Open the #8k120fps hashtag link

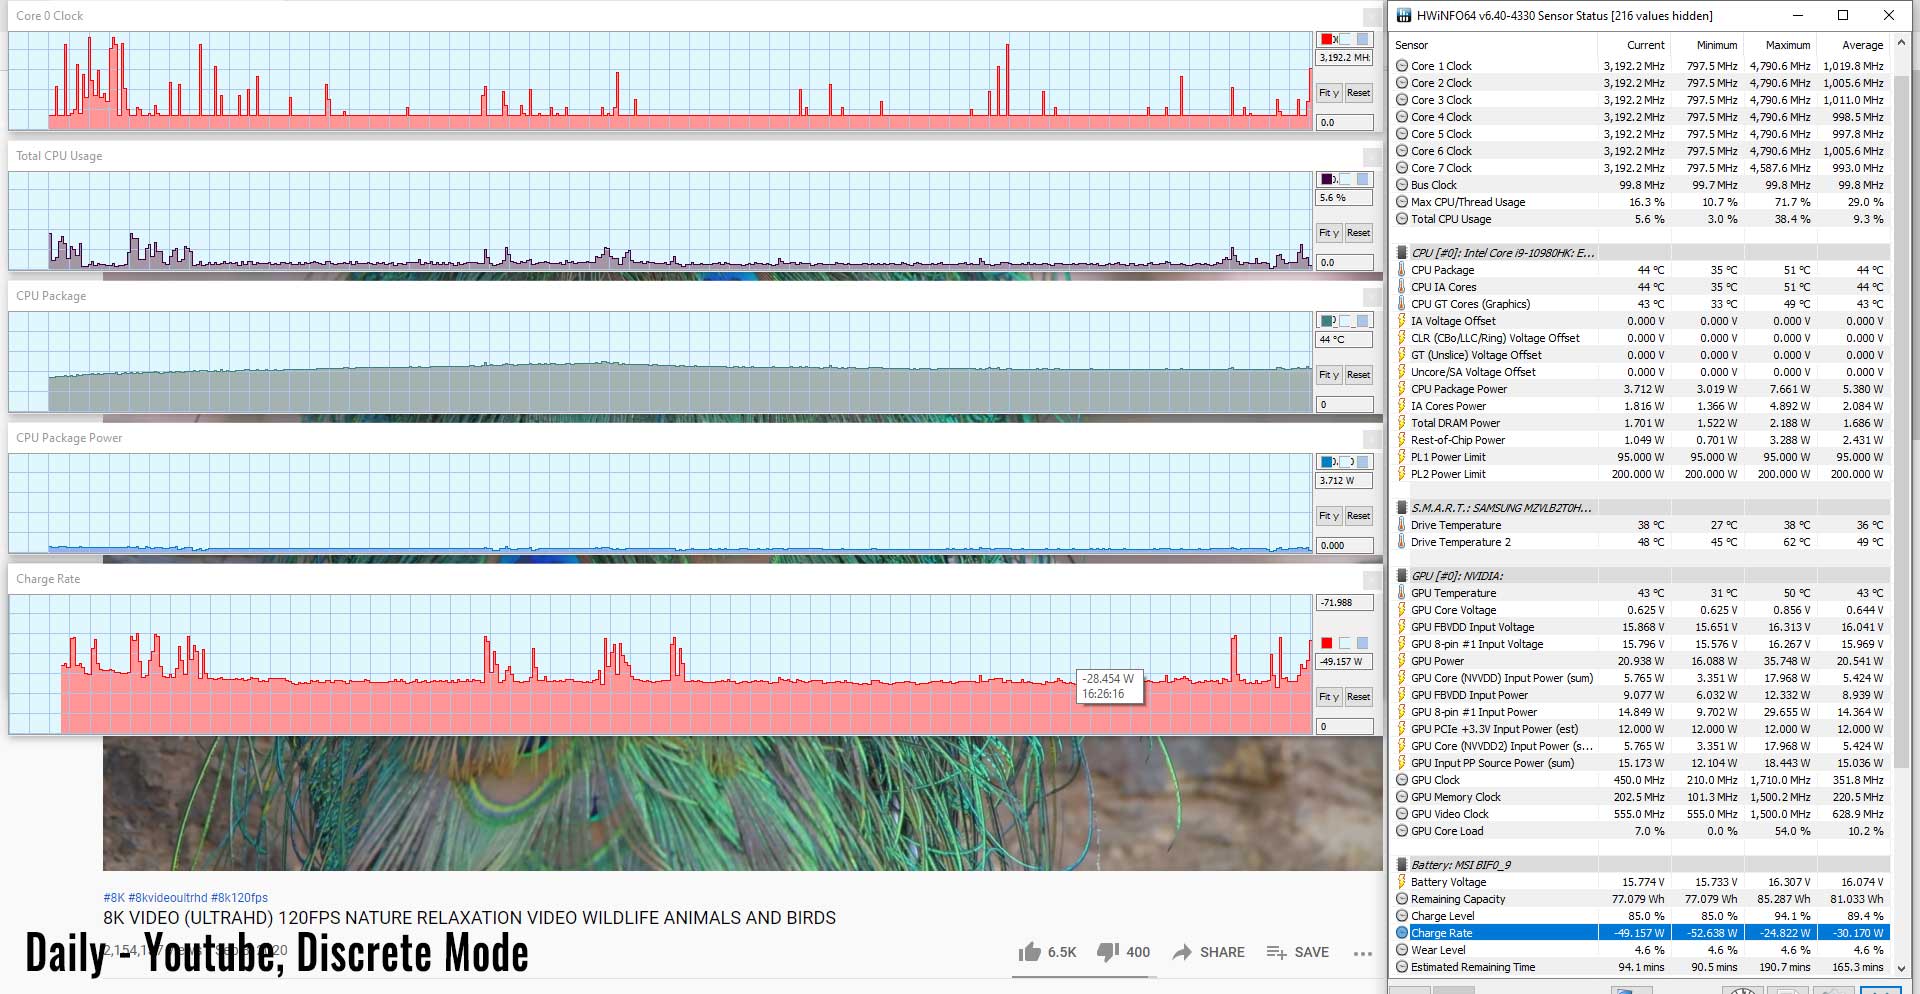pos(239,898)
